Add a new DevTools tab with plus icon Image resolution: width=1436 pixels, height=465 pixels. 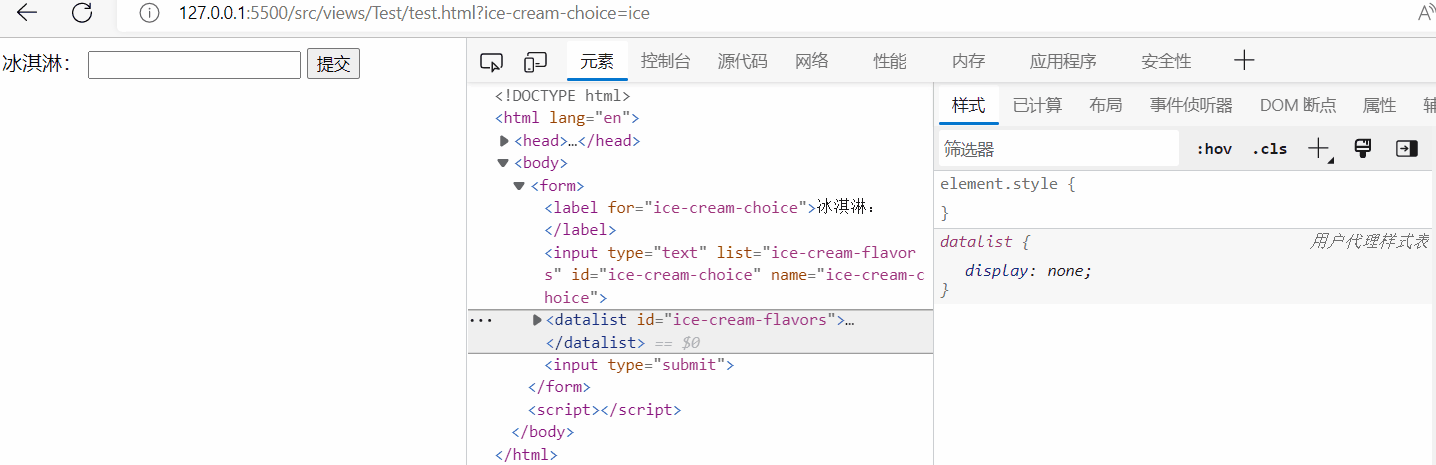[1244, 60]
